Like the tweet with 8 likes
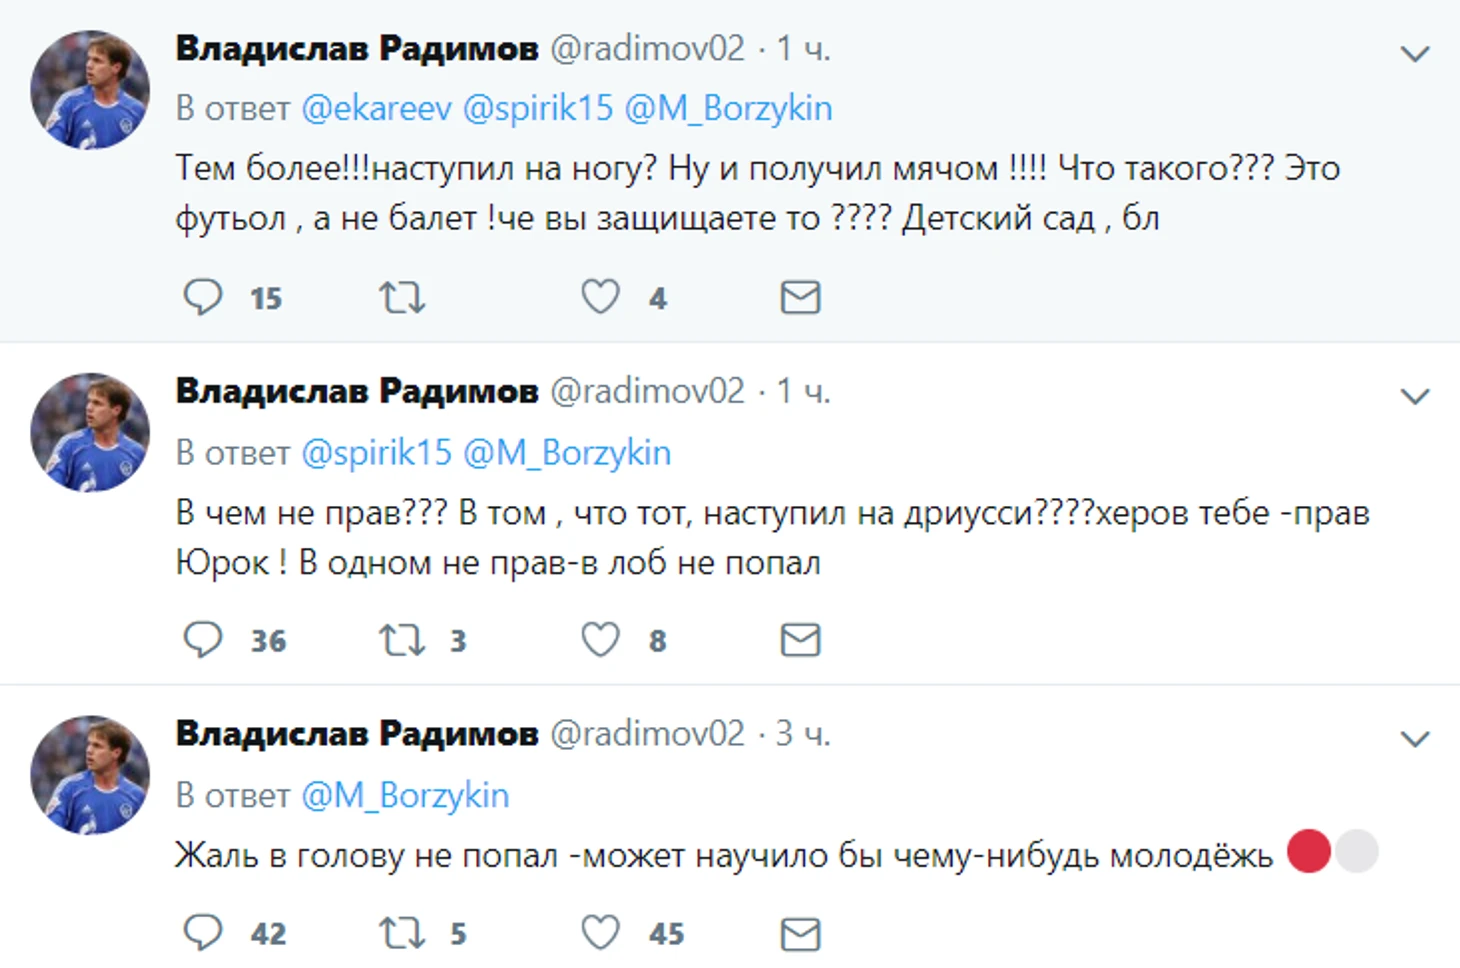 click(x=601, y=640)
